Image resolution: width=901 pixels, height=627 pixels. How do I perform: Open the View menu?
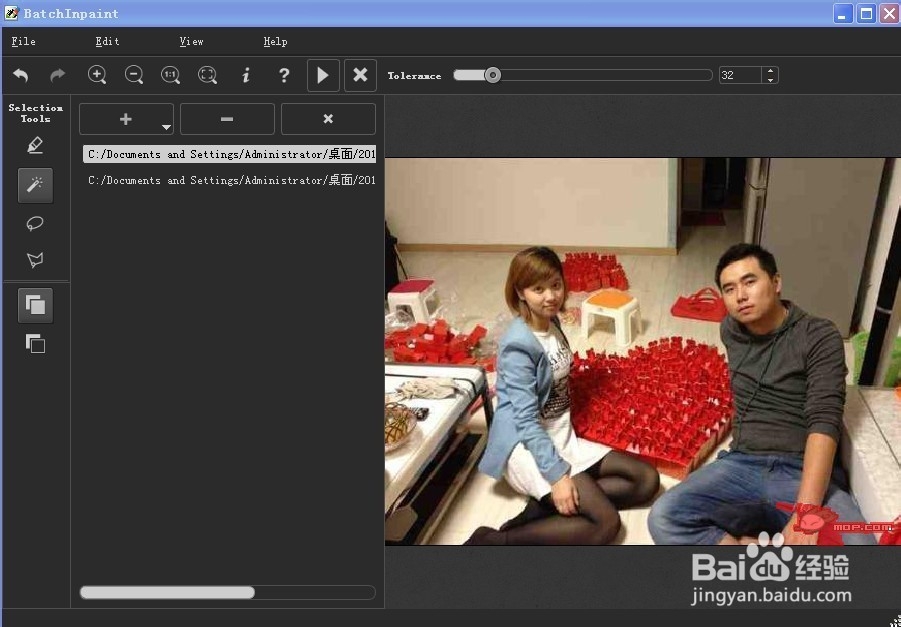[191, 41]
